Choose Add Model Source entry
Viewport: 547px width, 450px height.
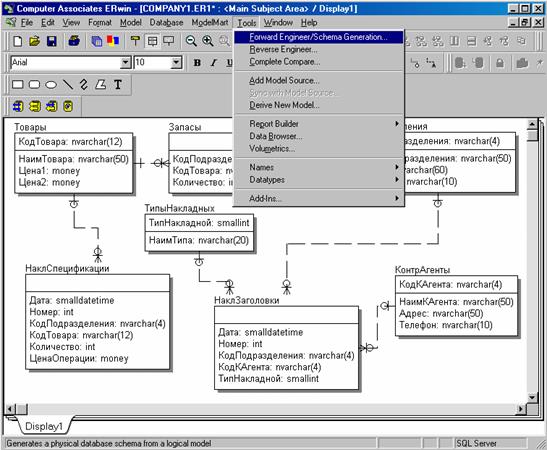319,81
